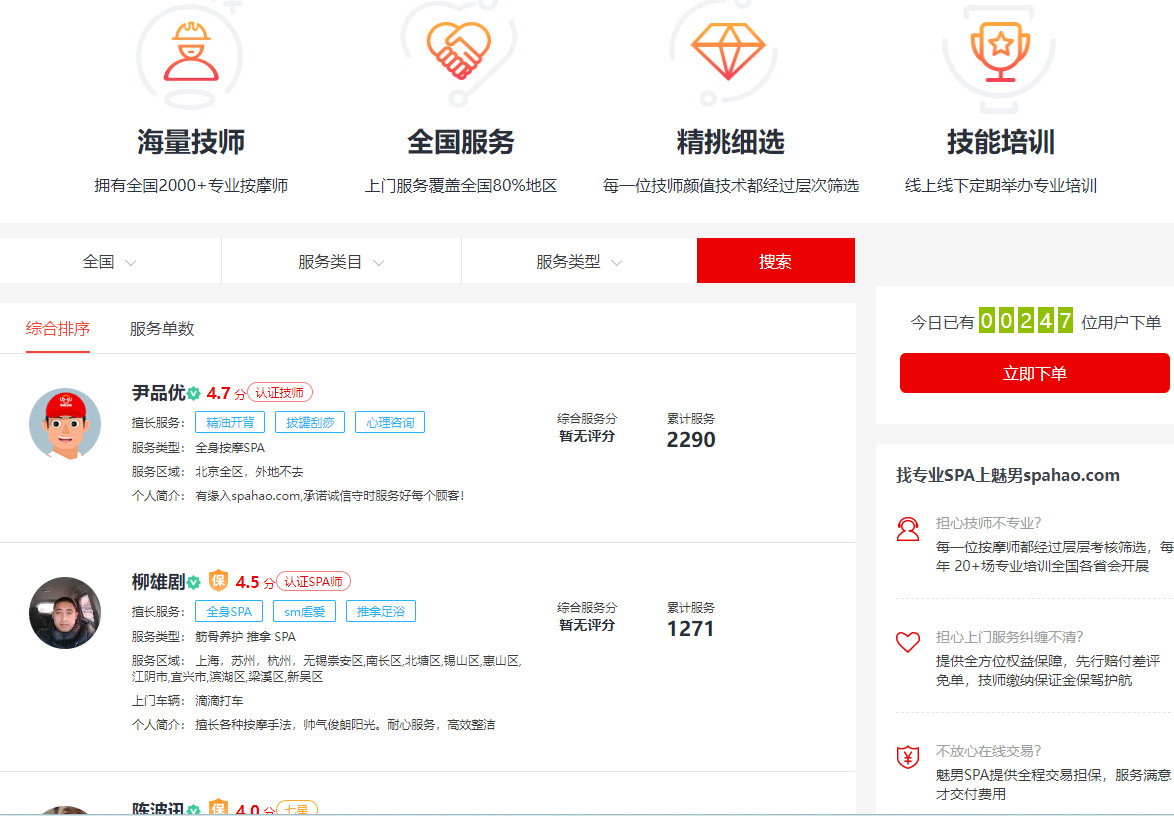Click the red 搜索 button
Viewport: 1174px width, 816px height.
[776, 261]
